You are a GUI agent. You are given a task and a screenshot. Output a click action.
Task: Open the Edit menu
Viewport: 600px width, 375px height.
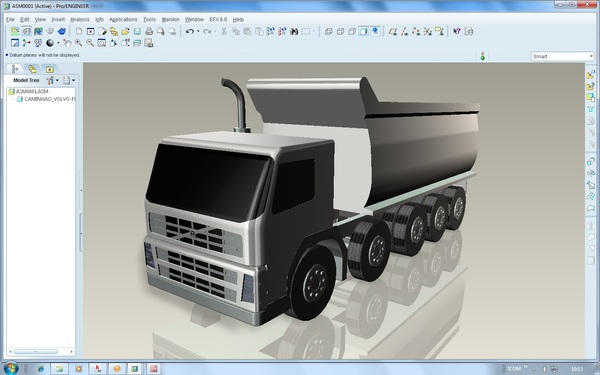(x=24, y=20)
